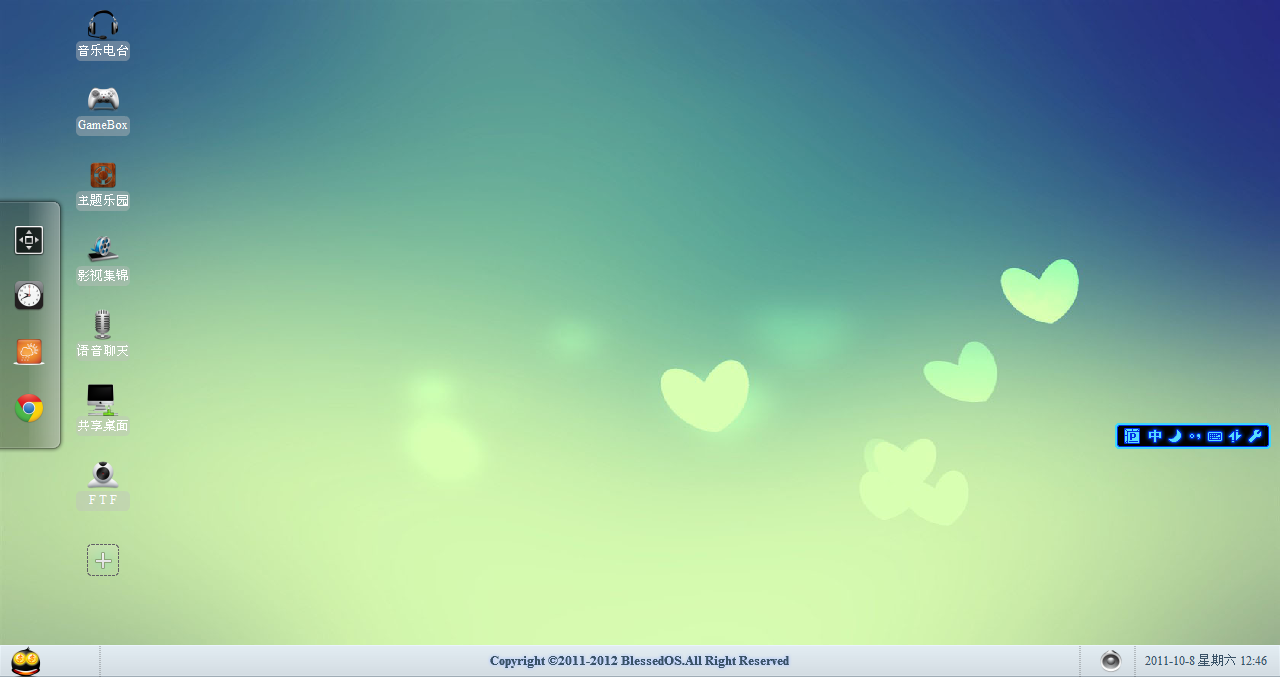1280x677 pixels.
Task: Open the start menu via the smiley button
Action: (25, 660)
